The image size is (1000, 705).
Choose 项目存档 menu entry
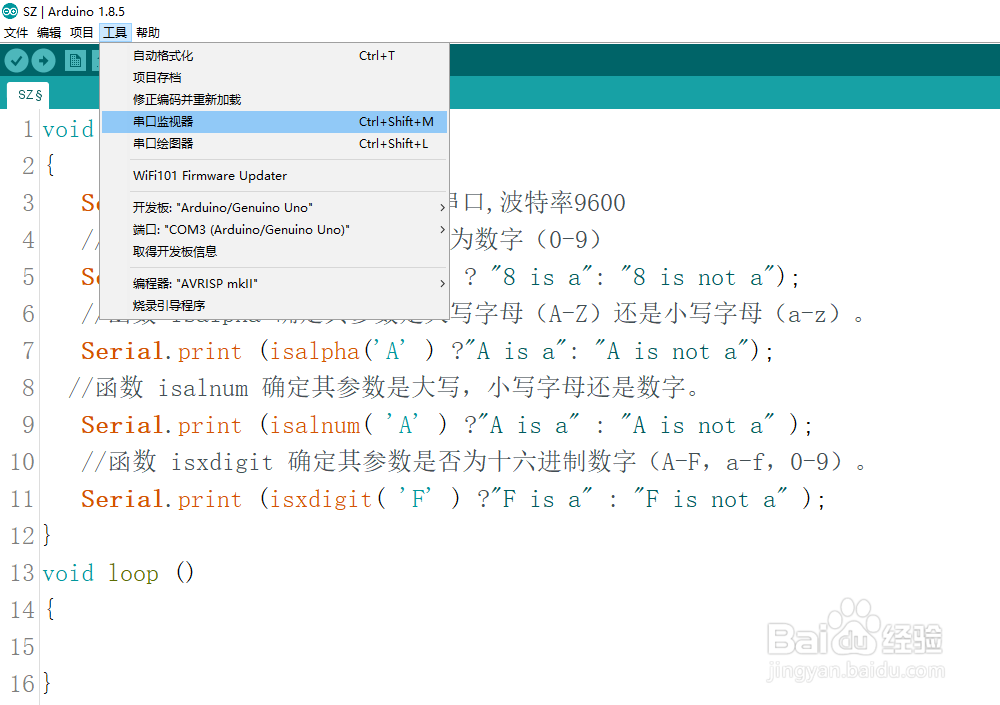(274, 77)
